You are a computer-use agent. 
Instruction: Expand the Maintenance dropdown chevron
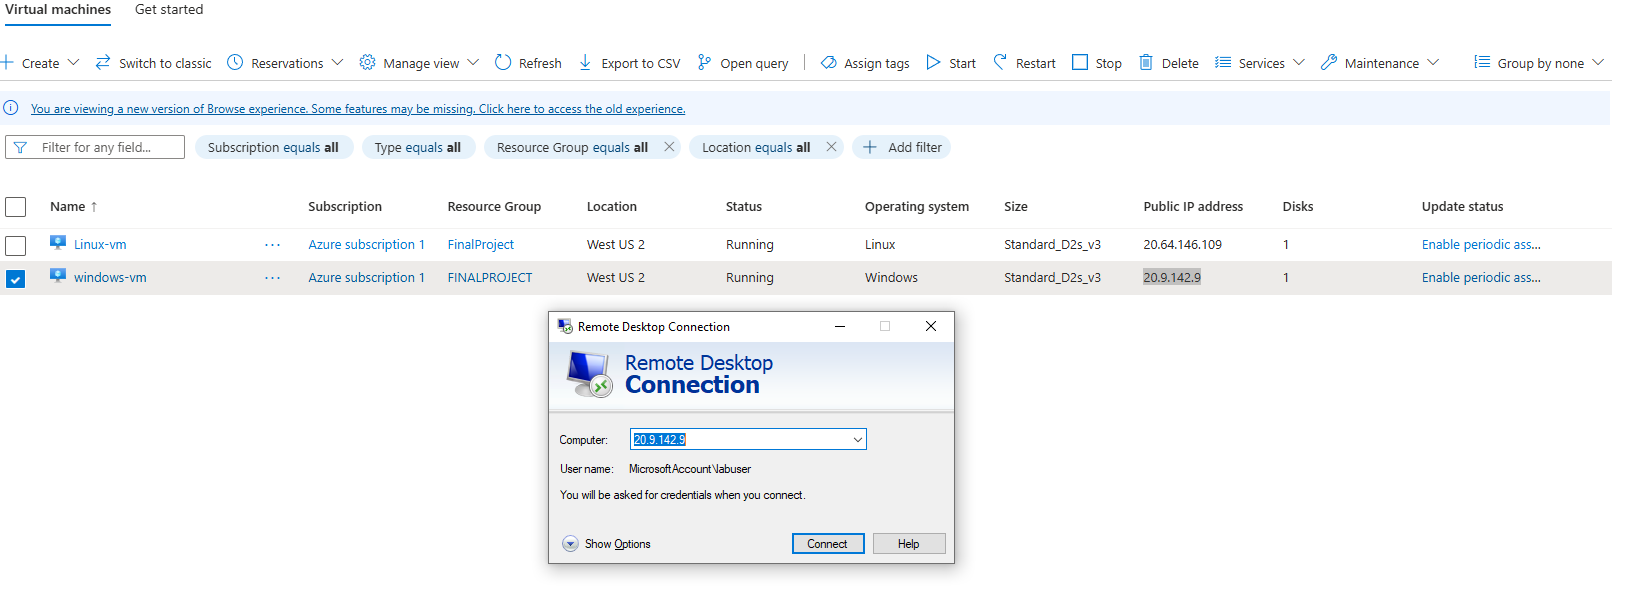pyautogui.click(x=1433, y=62)
